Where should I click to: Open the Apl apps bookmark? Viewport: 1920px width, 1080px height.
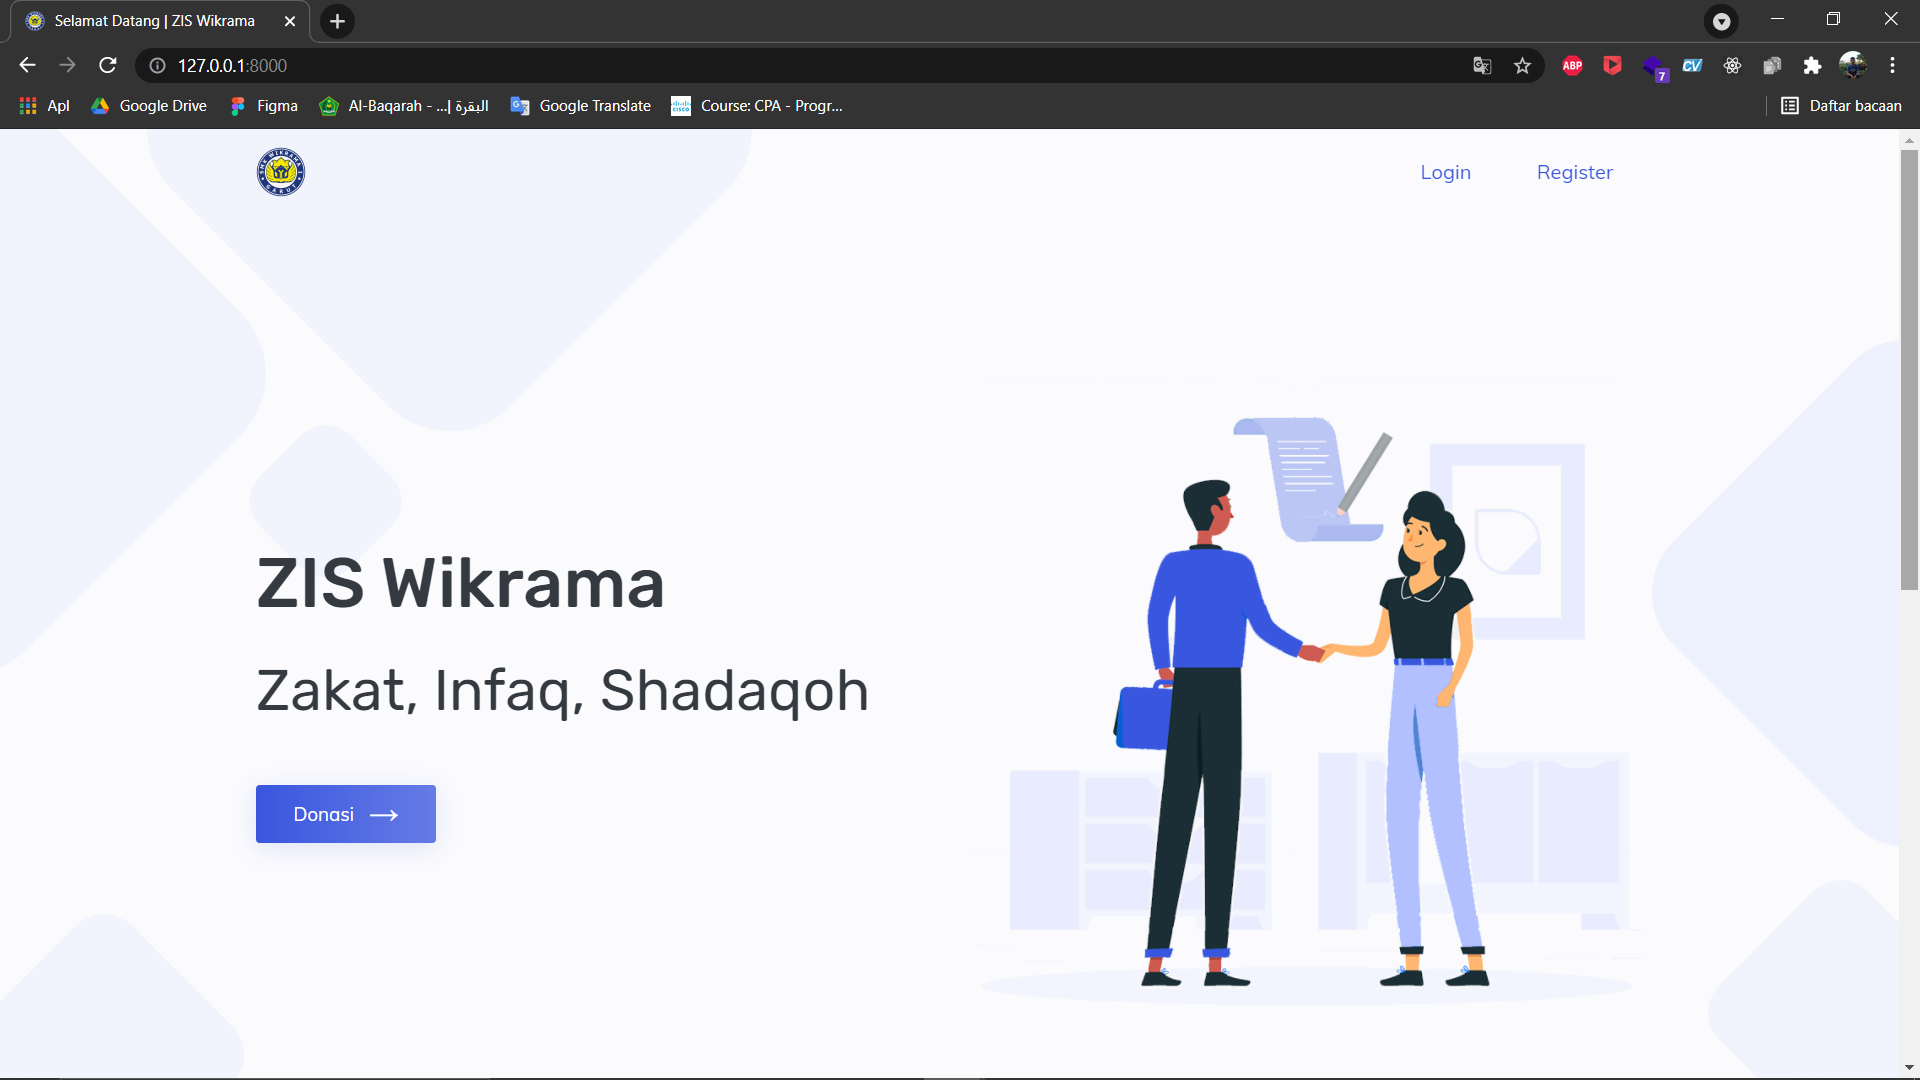[x=45, y=106]
